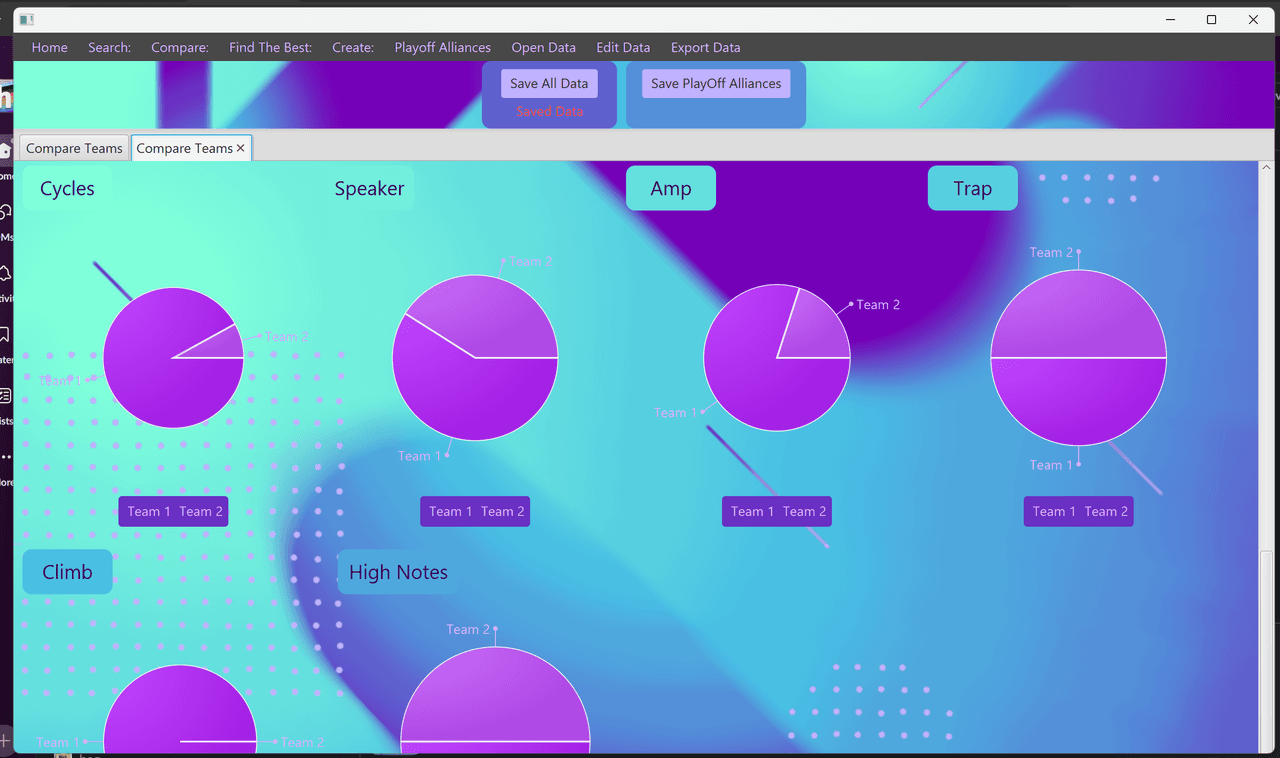
Task: Close the active Compare Teams tab
Action: 241,148
